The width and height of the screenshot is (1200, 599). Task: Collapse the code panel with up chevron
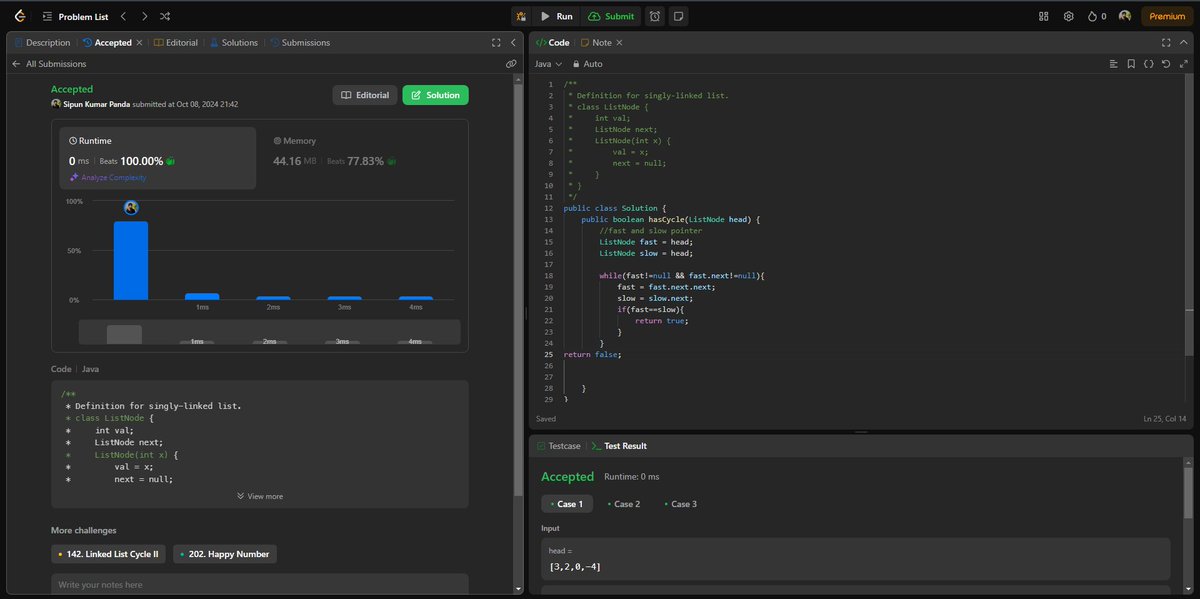(1183, 43)
